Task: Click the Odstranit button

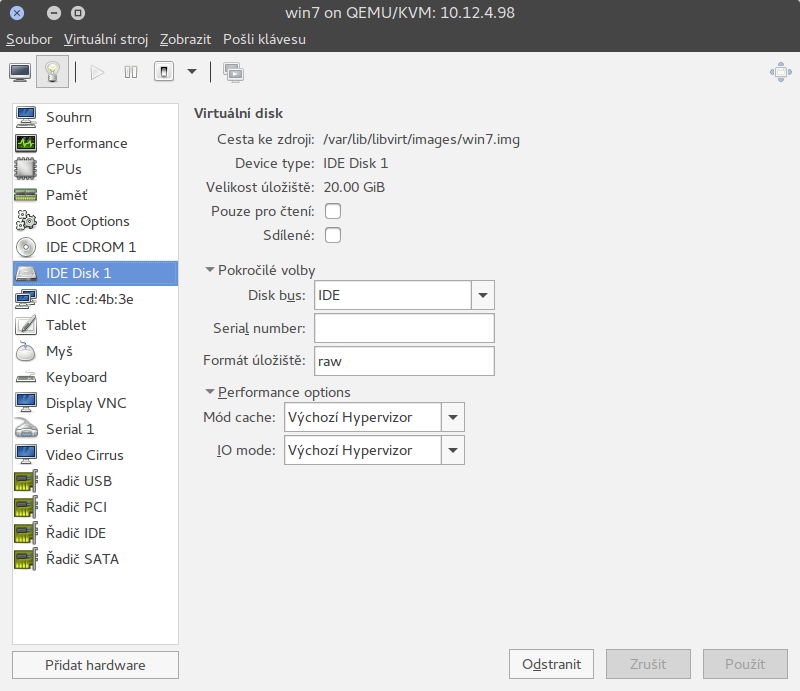Action: click(551, 665)
